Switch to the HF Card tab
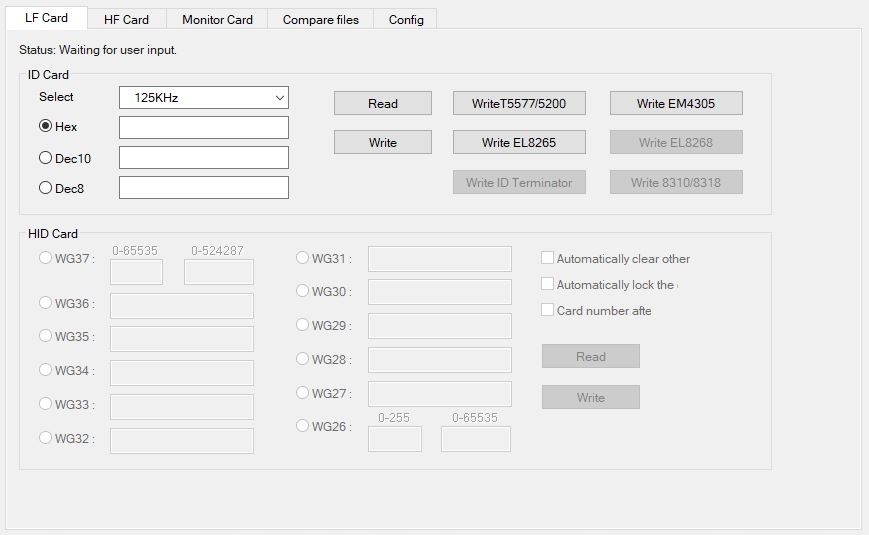The height and width of the screenshot is (535, 869). click(126, 19)
